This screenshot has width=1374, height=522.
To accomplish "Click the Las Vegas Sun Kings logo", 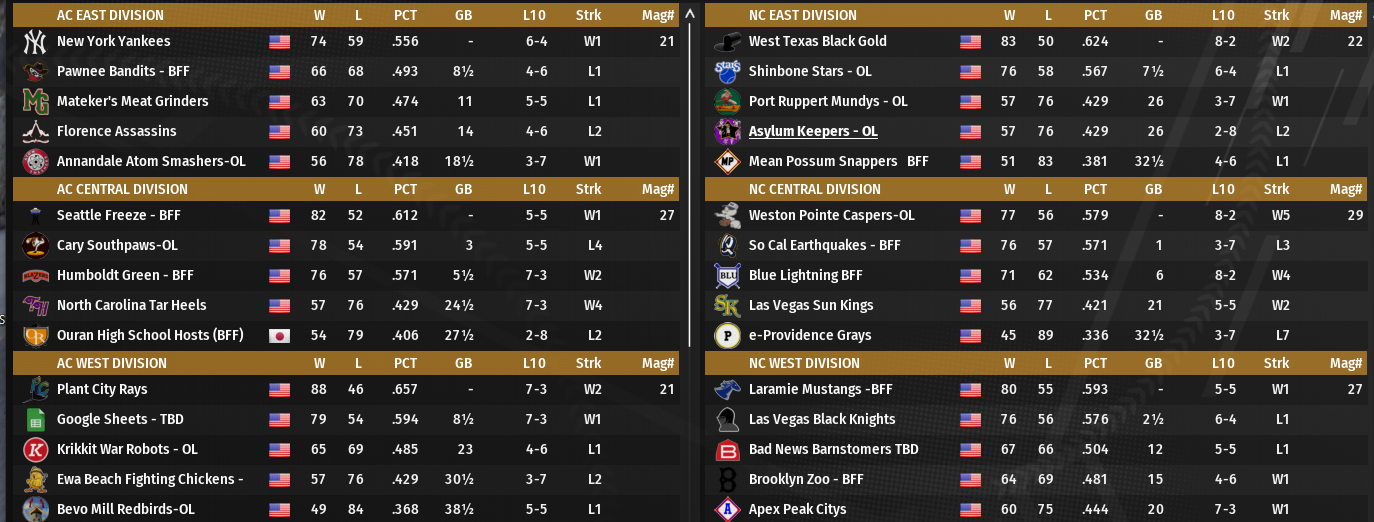I will click(x=727, y=306).
